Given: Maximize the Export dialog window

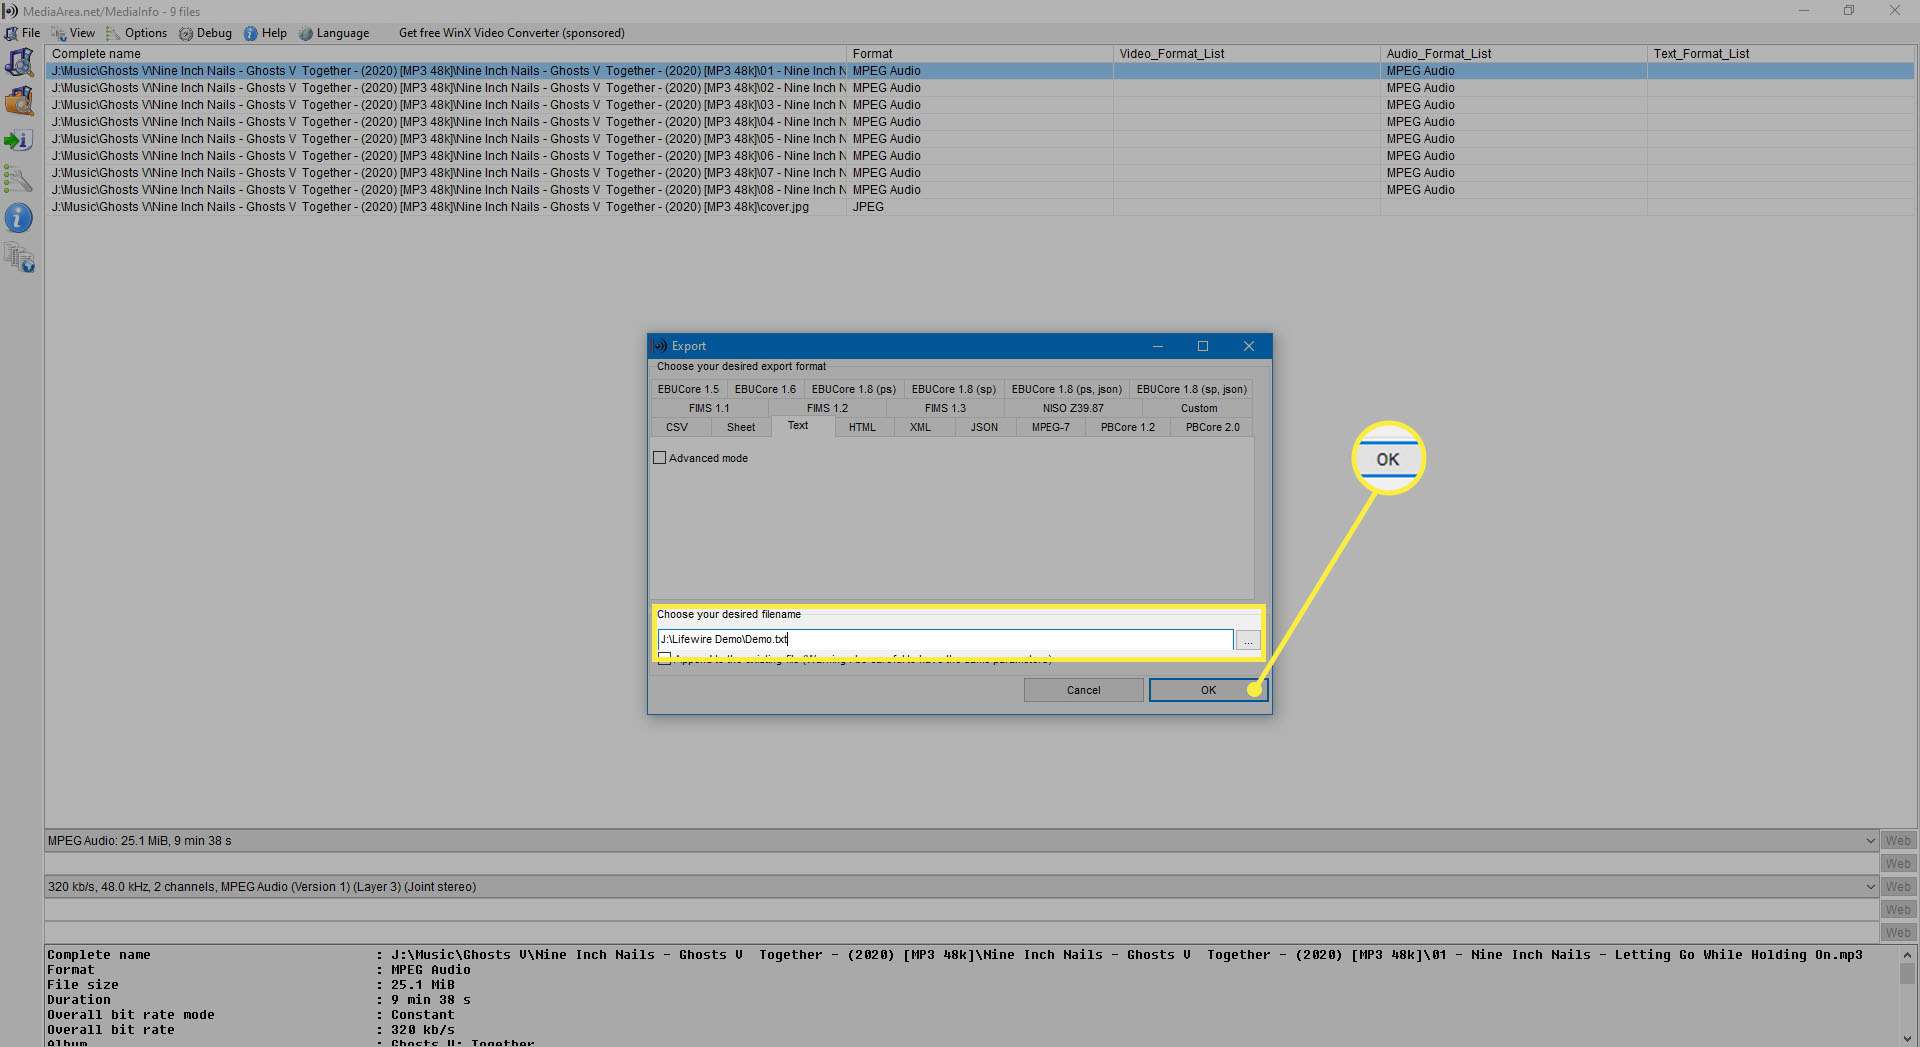Looking at the screenshot, I should pyautogui.click(x=1203, y=346).
